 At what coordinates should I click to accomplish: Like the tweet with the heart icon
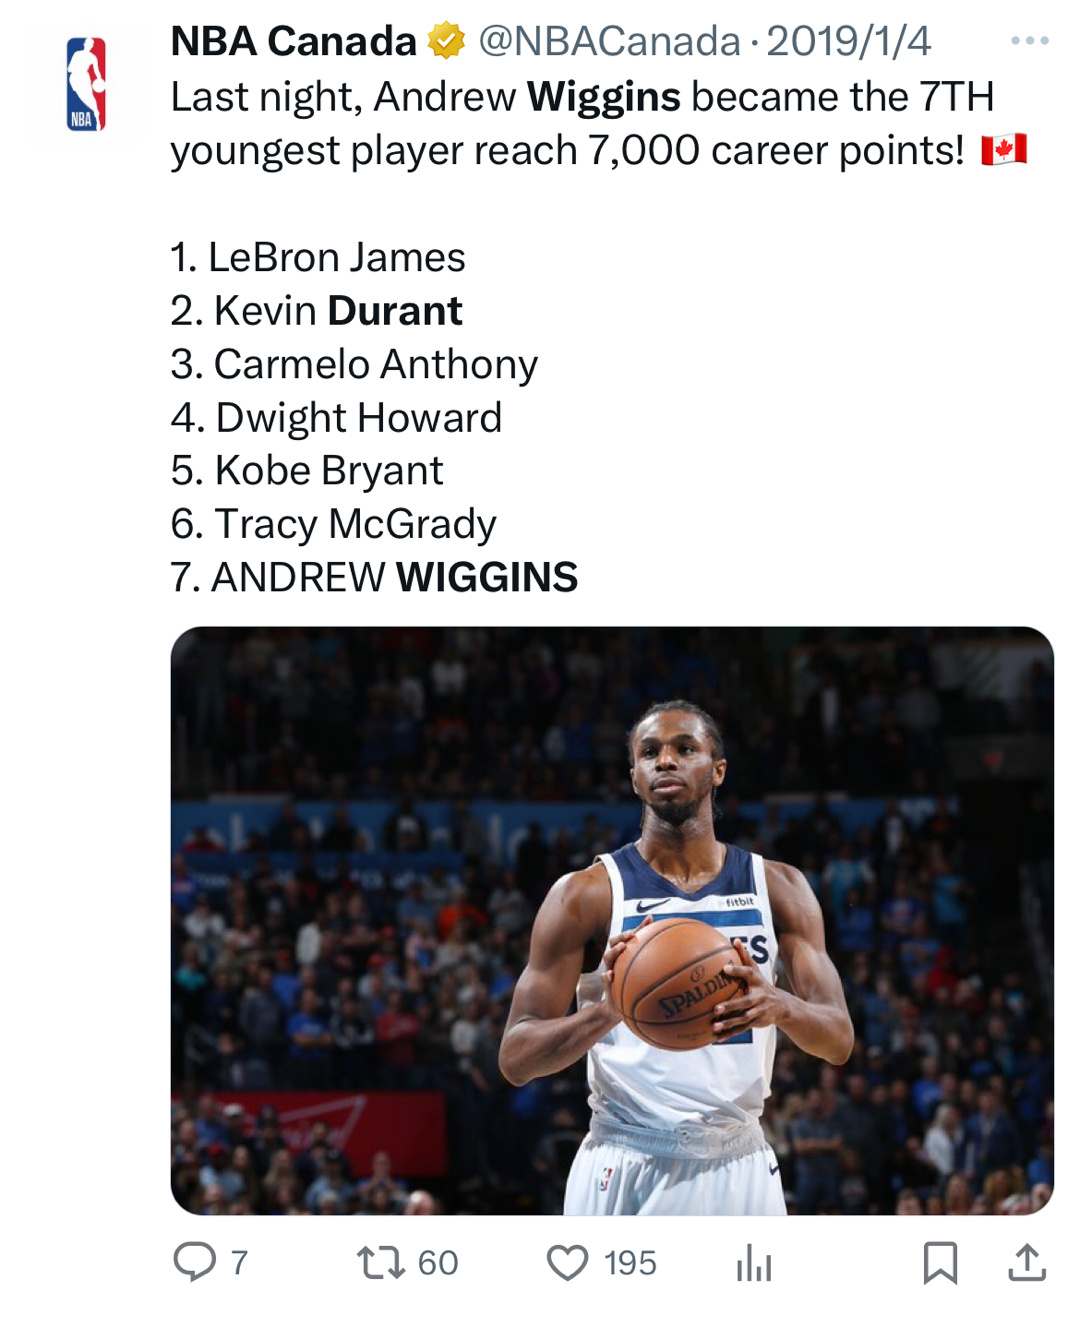(567, 1262)
